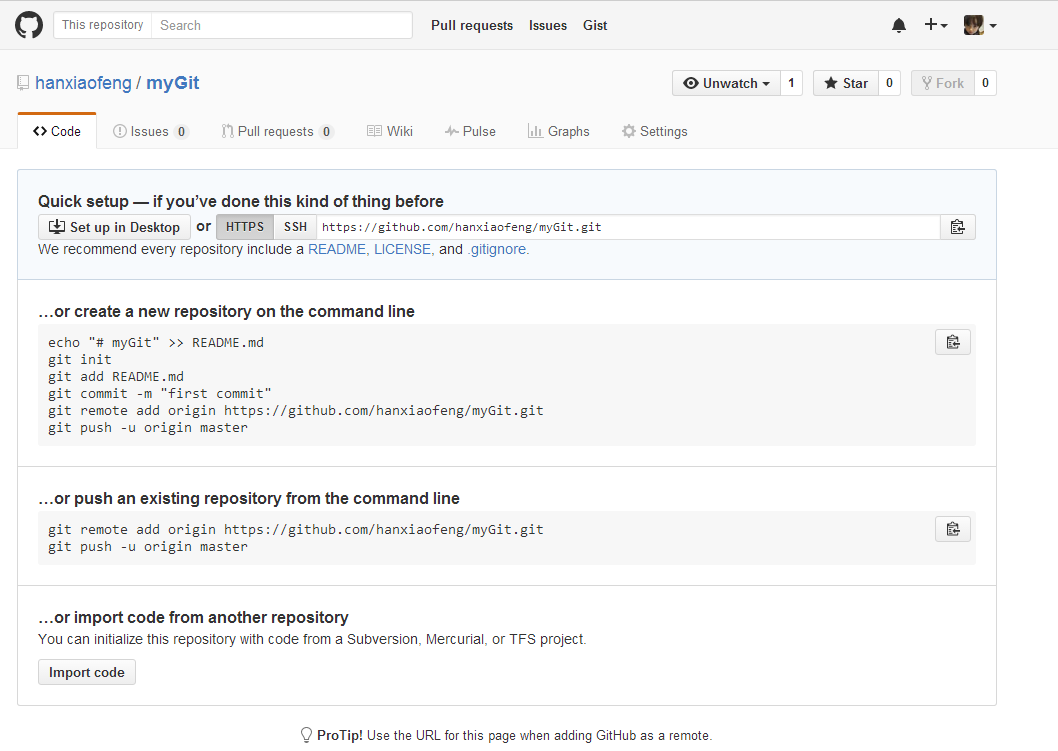Screen dimensions: 1058x751
Task: Open the plus create-new dropdown
Action: (x=936, y=25)
